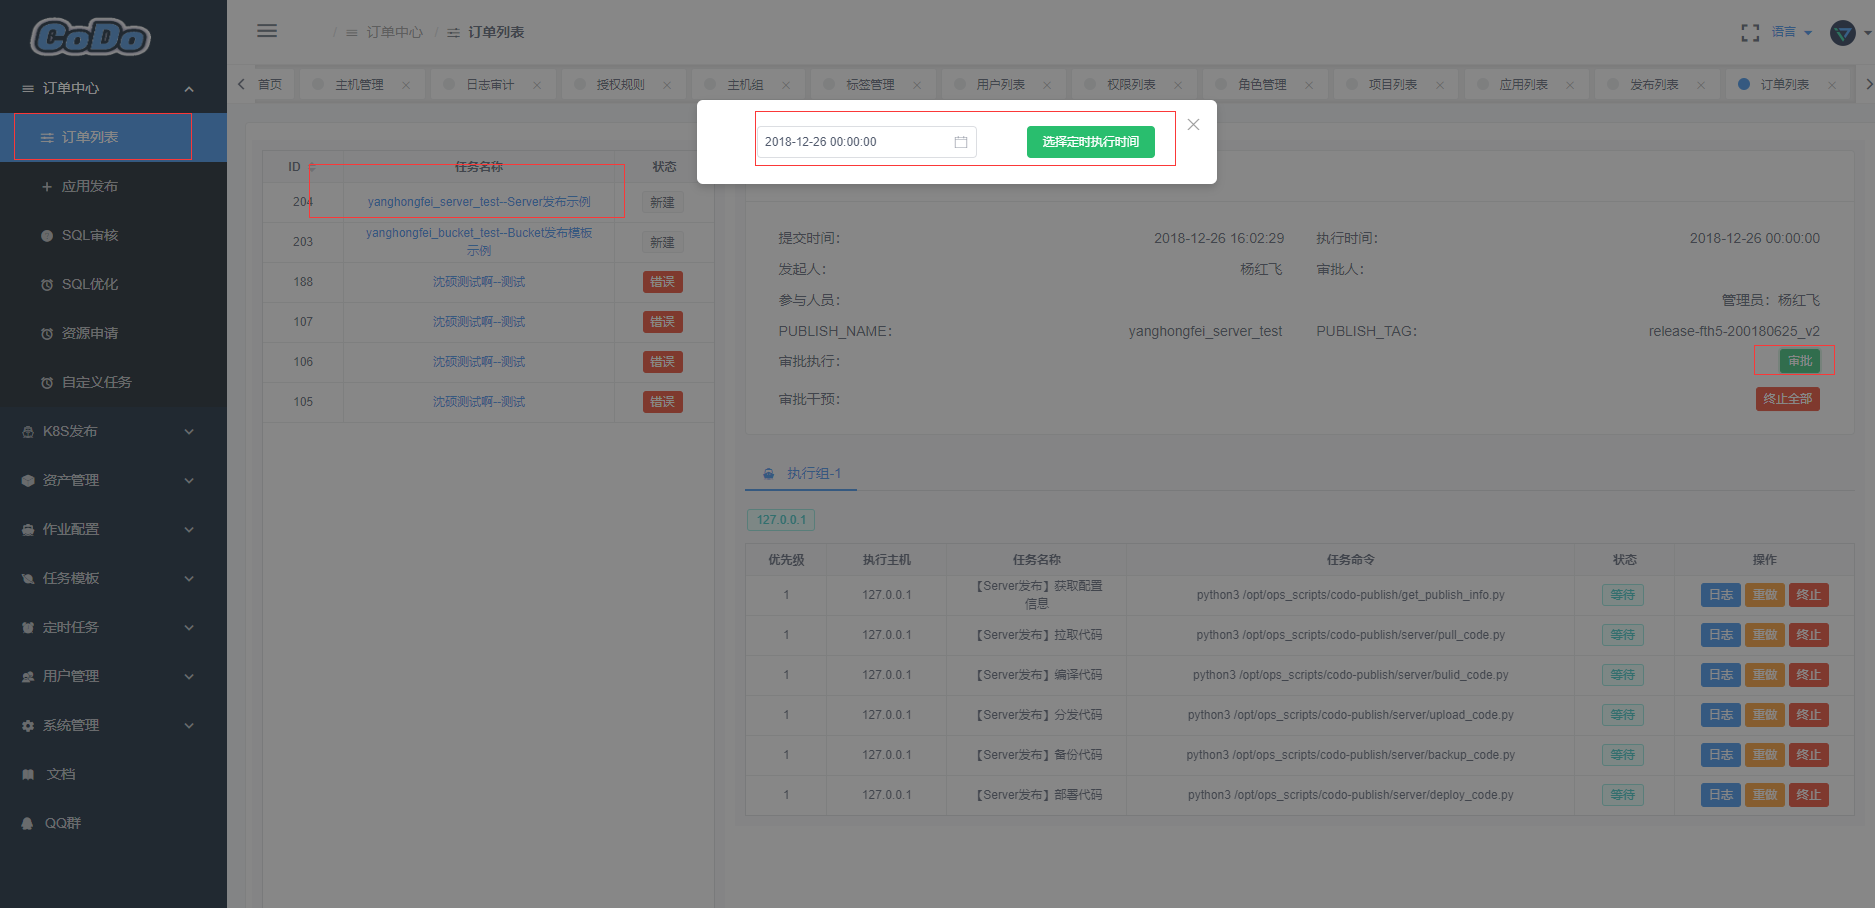Click the 等待 status for 拉取代码 task
The image size is (1875, 908).
click(1622, 635)
